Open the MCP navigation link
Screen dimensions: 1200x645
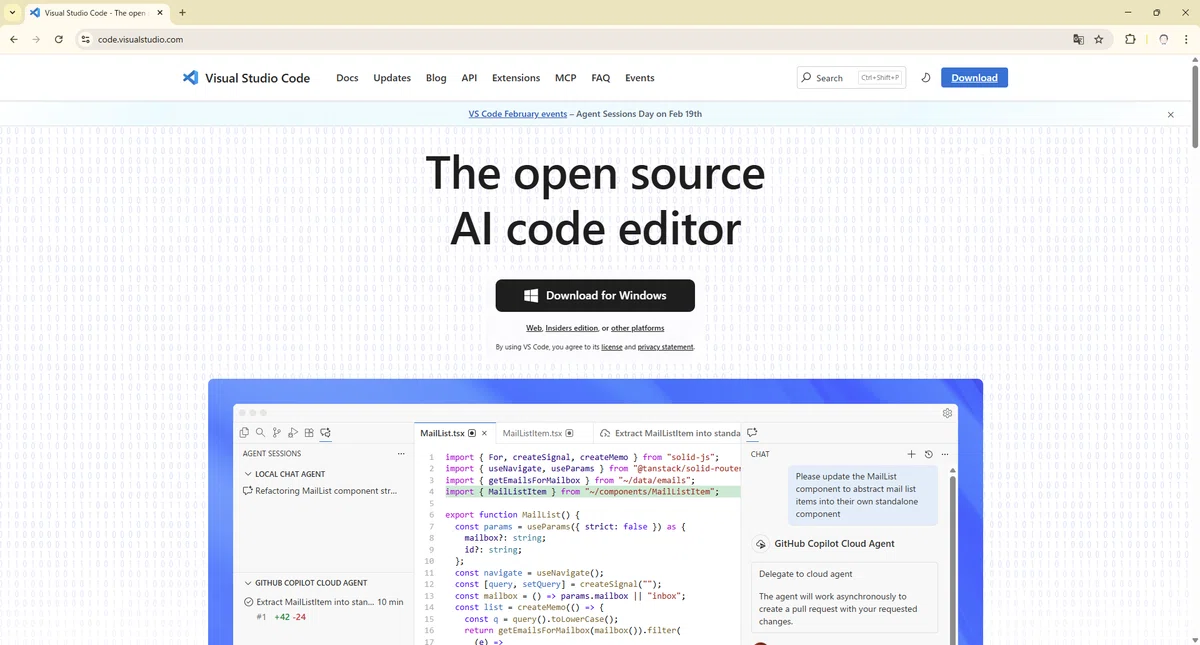pyautogui.click(x=566, y=78)
